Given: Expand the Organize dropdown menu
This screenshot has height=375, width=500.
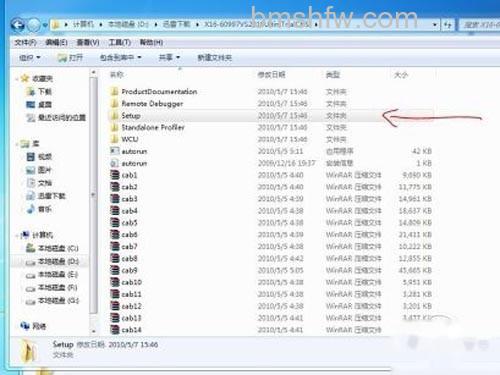Looking at the screenshot, I should (30, 58).
